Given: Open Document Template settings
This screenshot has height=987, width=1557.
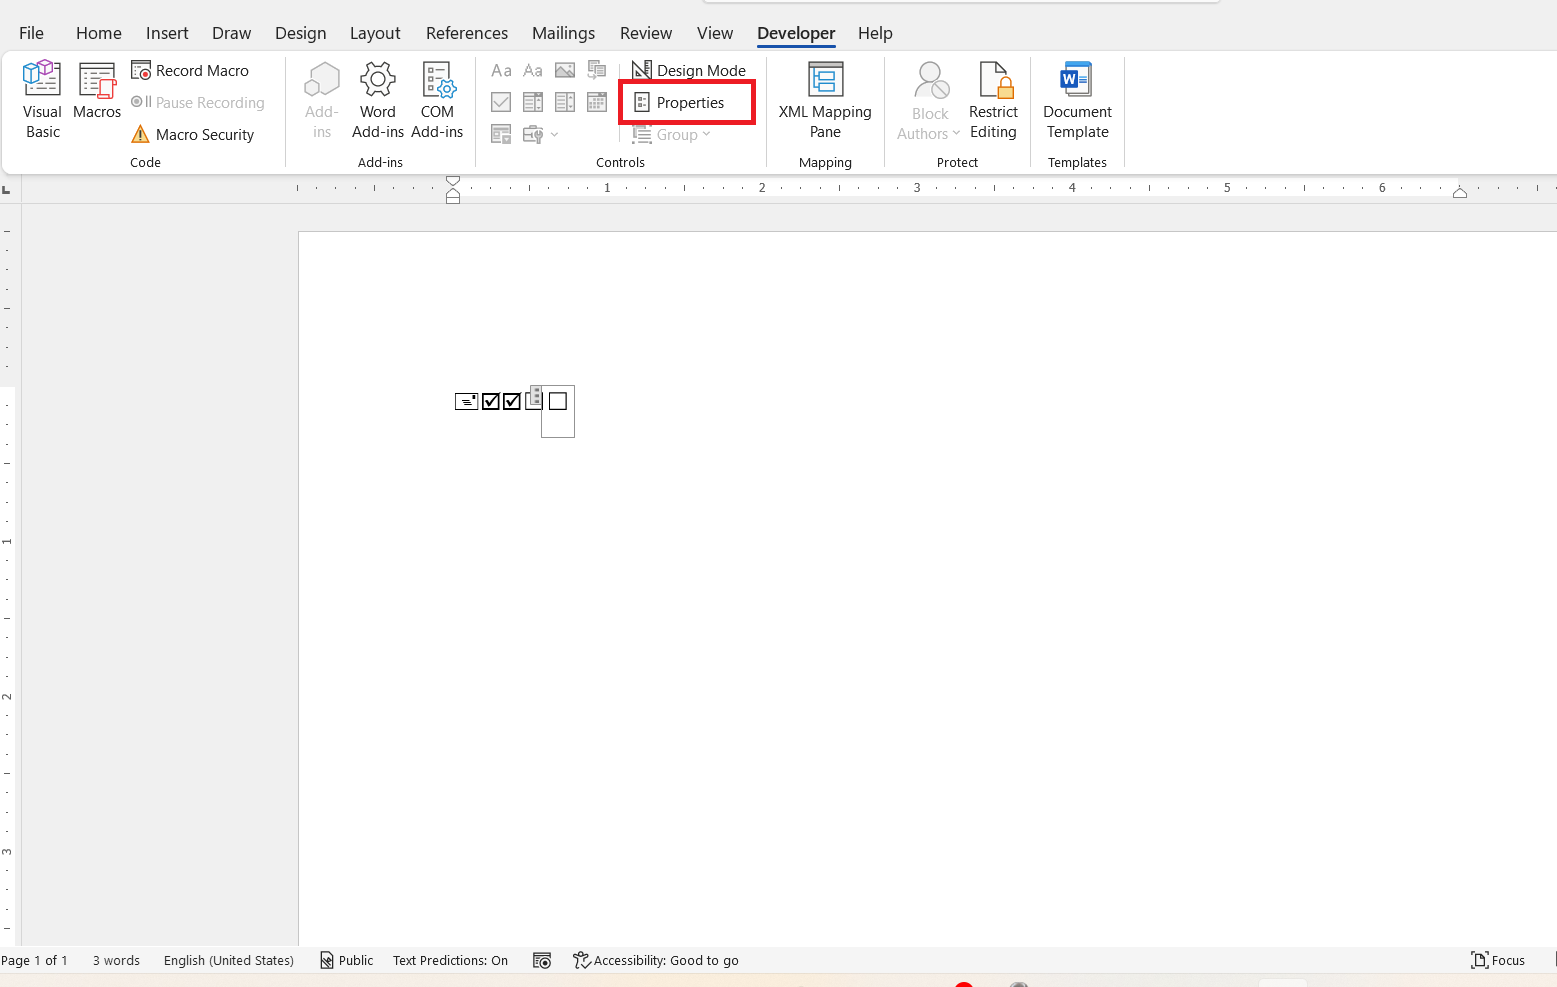Looking at the screenshot, I should (x=1077, y=100).
